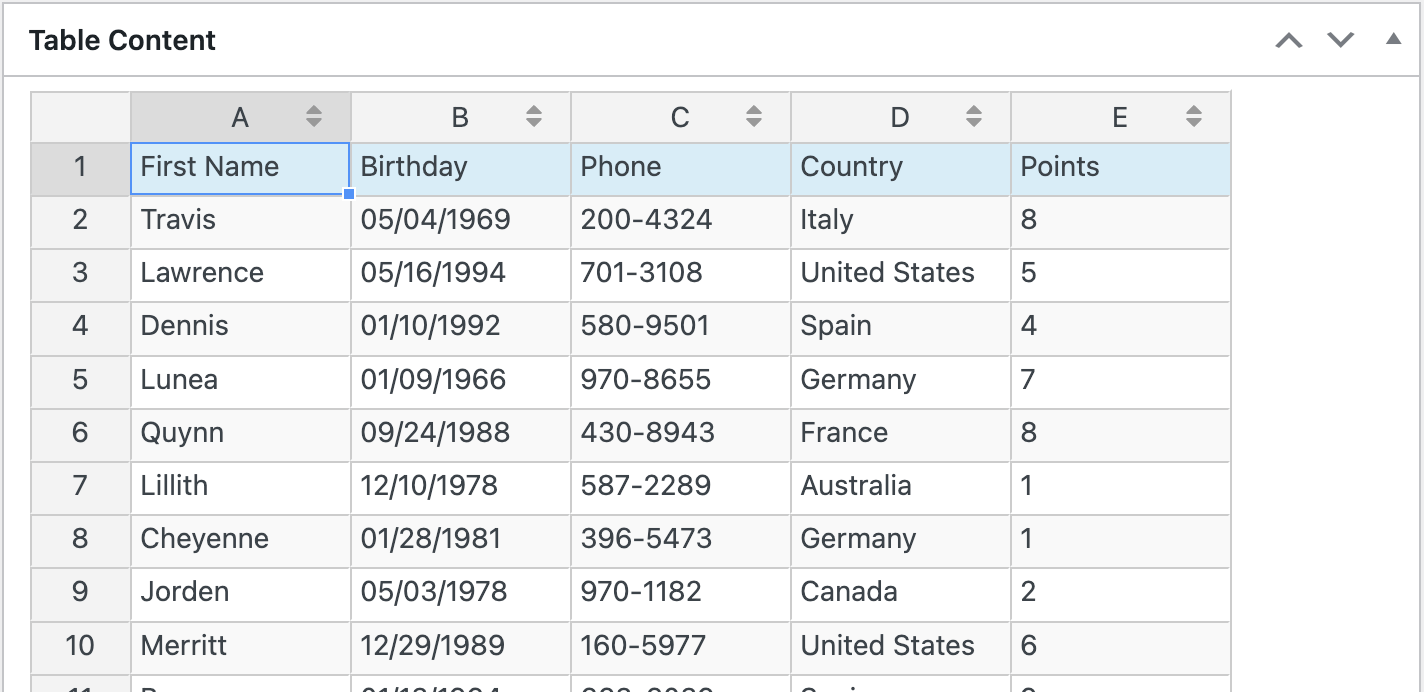Viewport: 1424px width, 692px height.
Task: Click the filled triangle icon at top right
Action: (1394, 40)
